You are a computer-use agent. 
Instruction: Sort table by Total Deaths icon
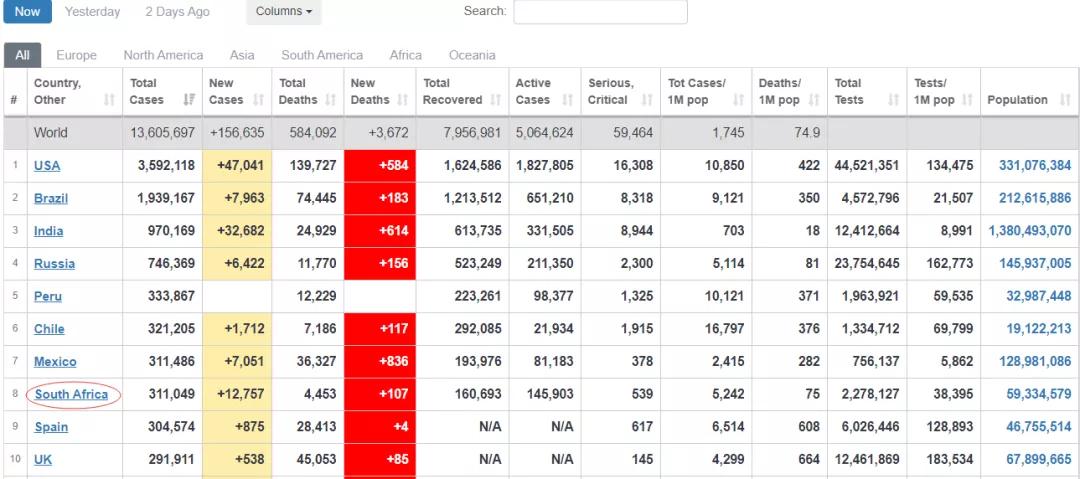tap(332, 100)
